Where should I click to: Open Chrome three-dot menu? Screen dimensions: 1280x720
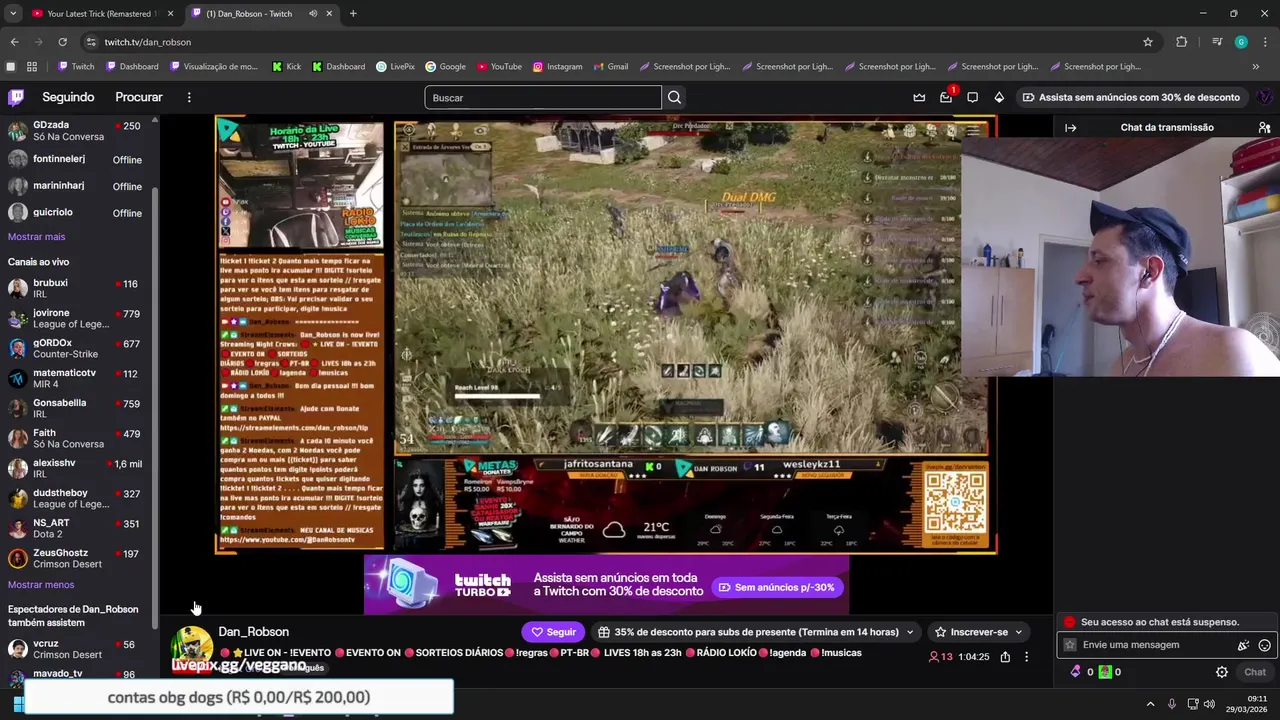click(x=1265, y=42)
